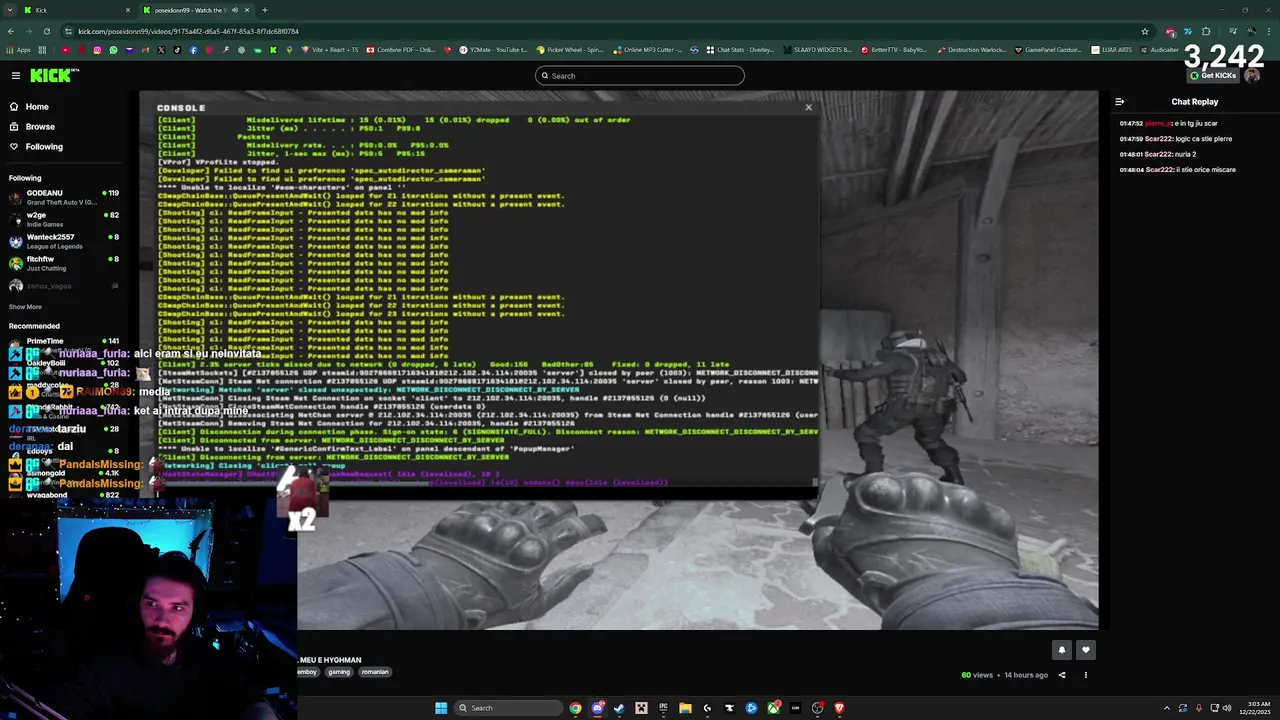The width and height of the screenshot is (1280, 720).
Task: Click the heart follow button under video
Action: 1086,650
